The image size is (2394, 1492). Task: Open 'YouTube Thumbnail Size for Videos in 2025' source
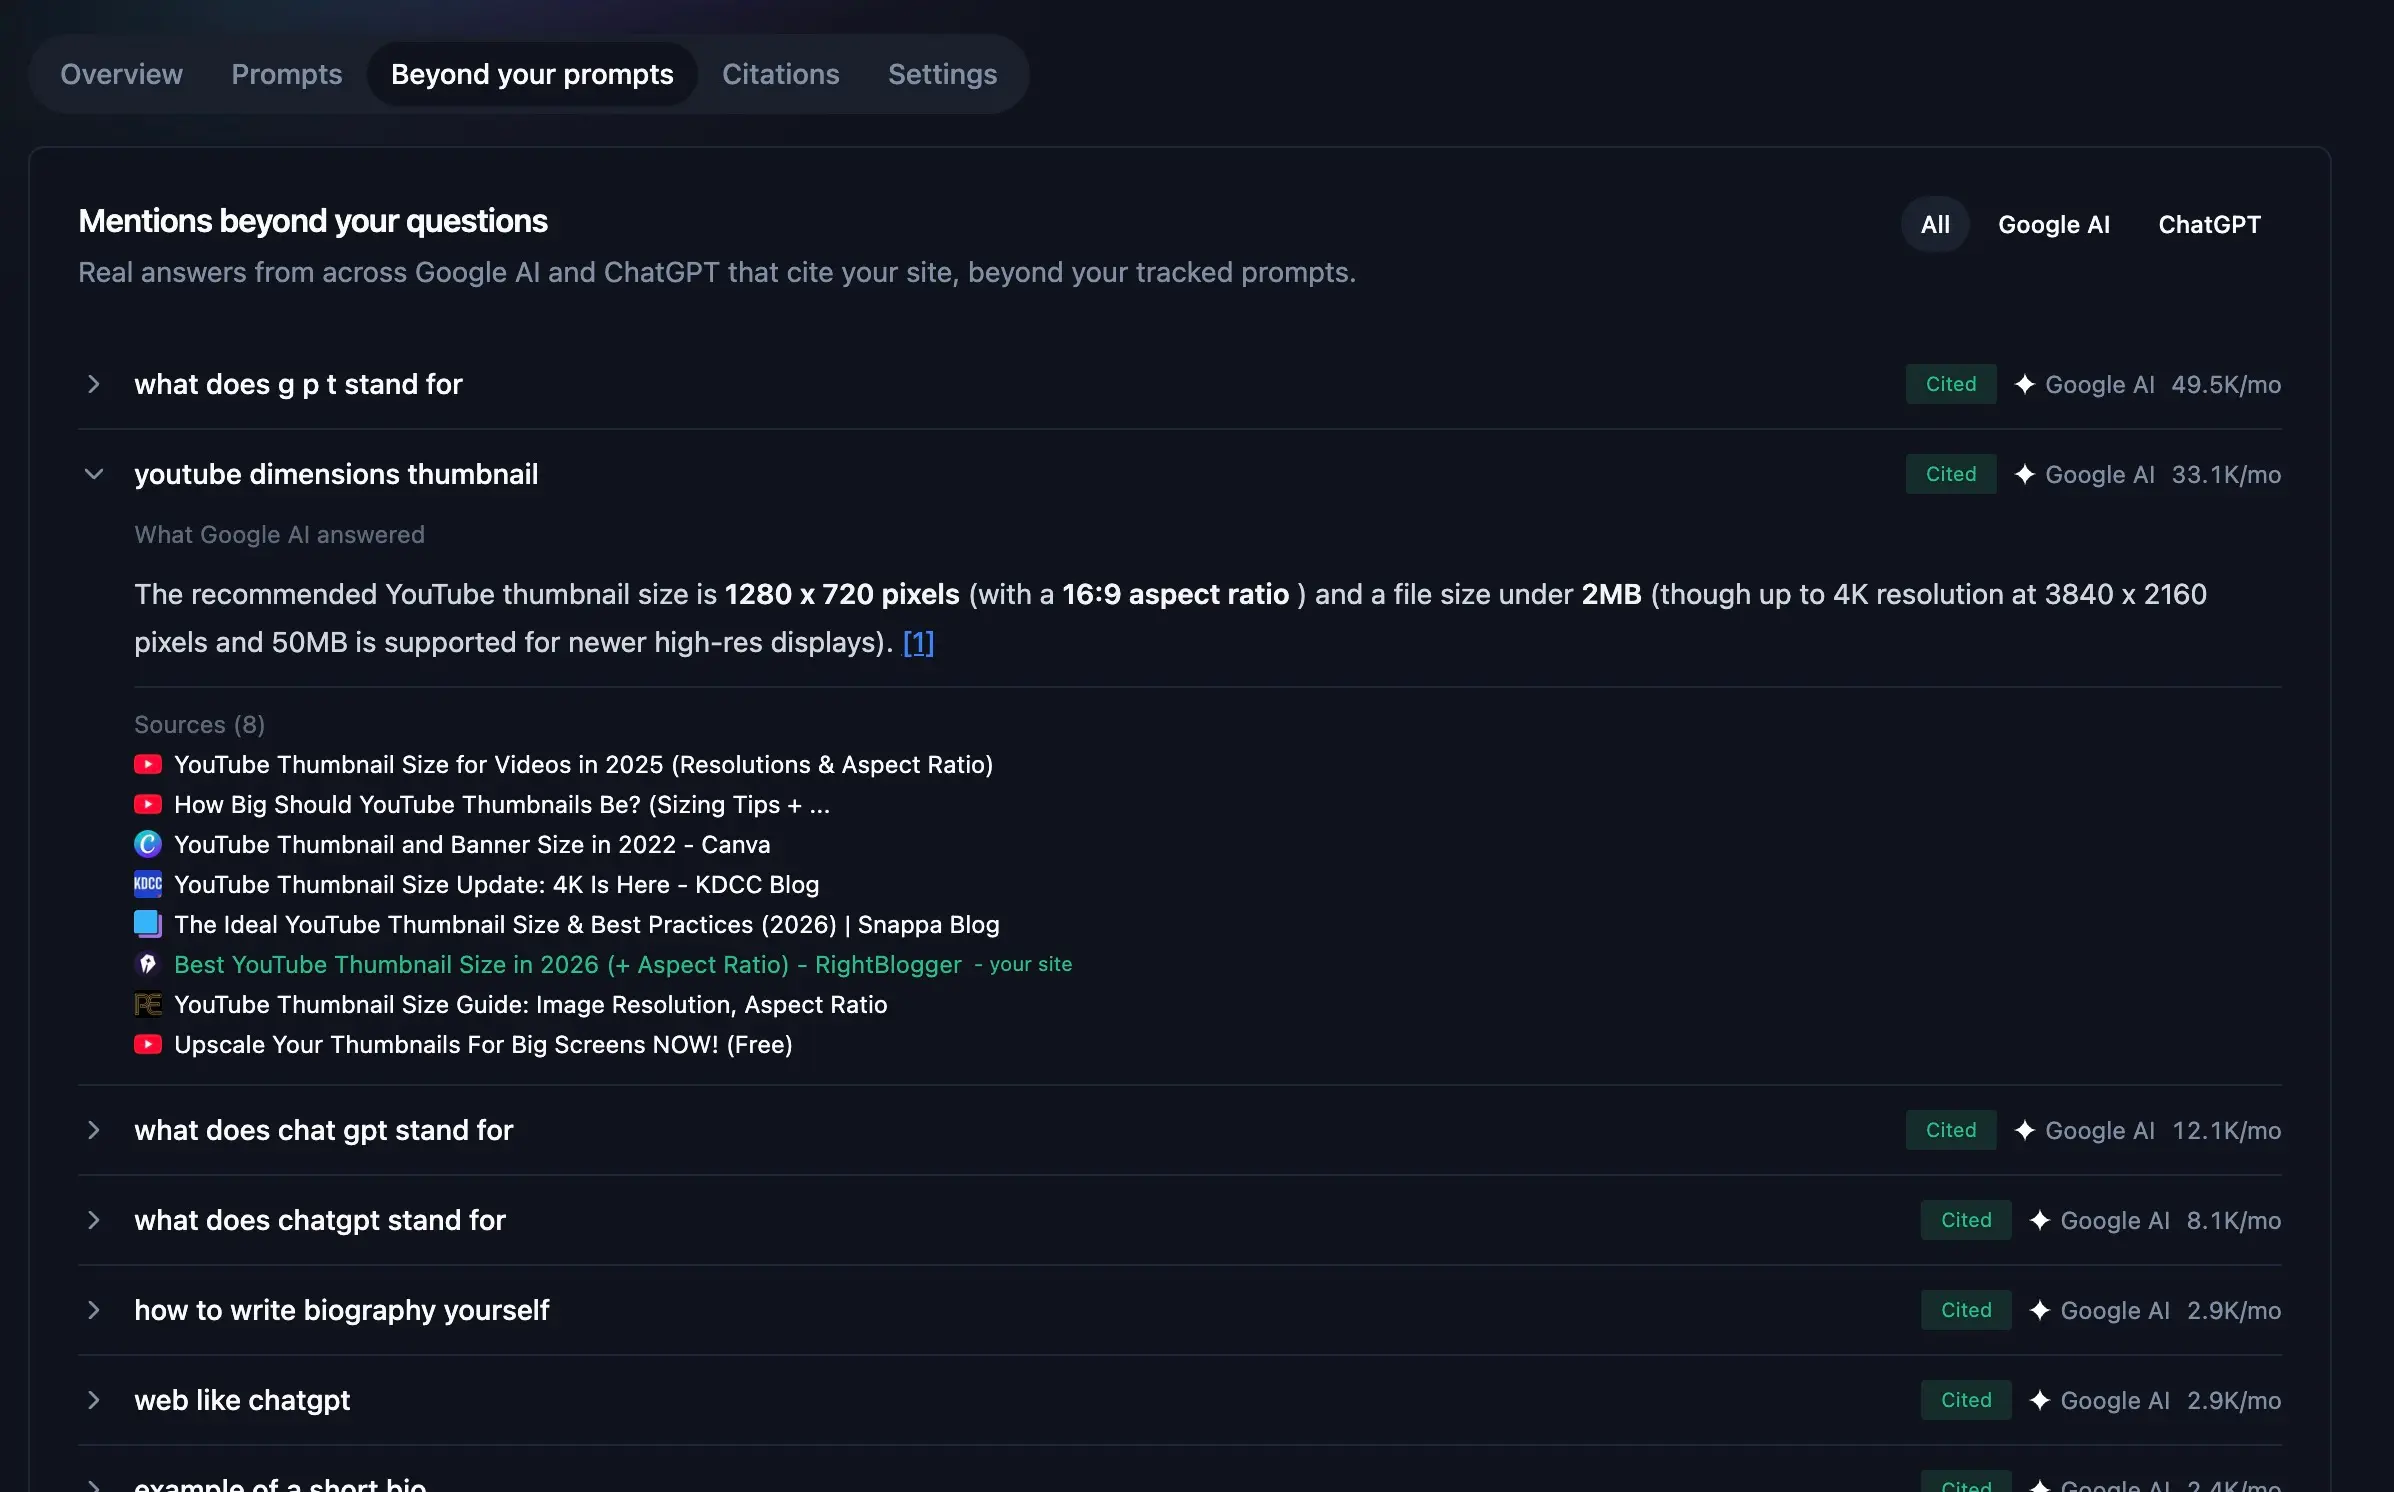(583, 764)
